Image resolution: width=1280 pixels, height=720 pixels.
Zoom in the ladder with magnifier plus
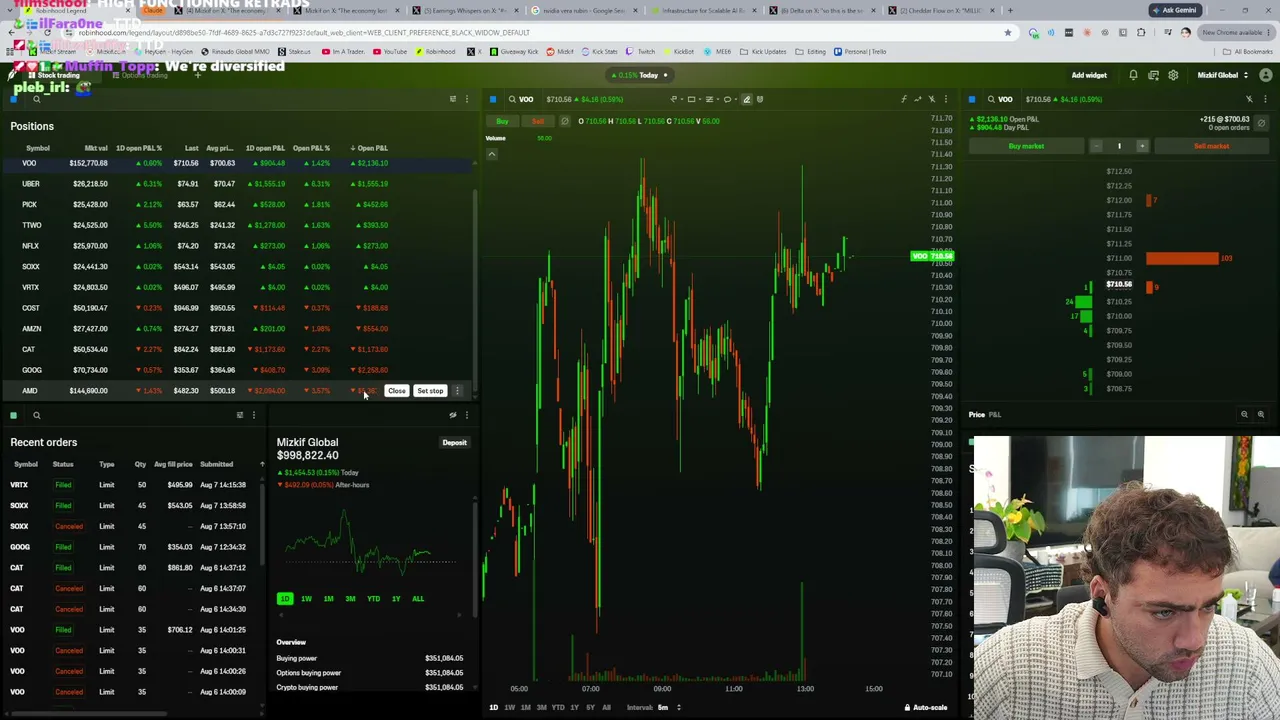click(1261, 414)
